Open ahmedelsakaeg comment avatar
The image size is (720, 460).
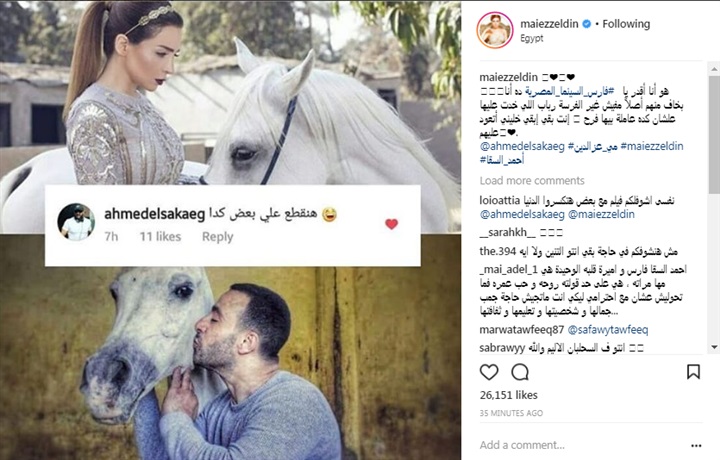pos(76,222)
